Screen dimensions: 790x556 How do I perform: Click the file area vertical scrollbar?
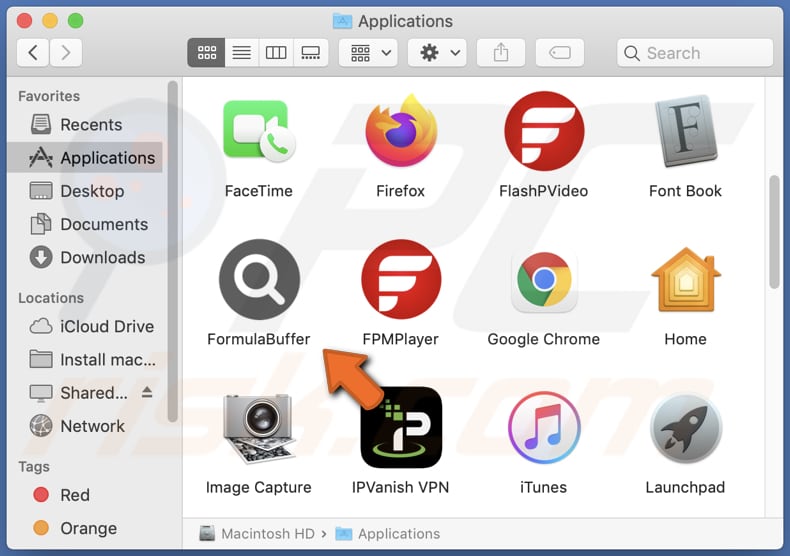pos(774,232)
